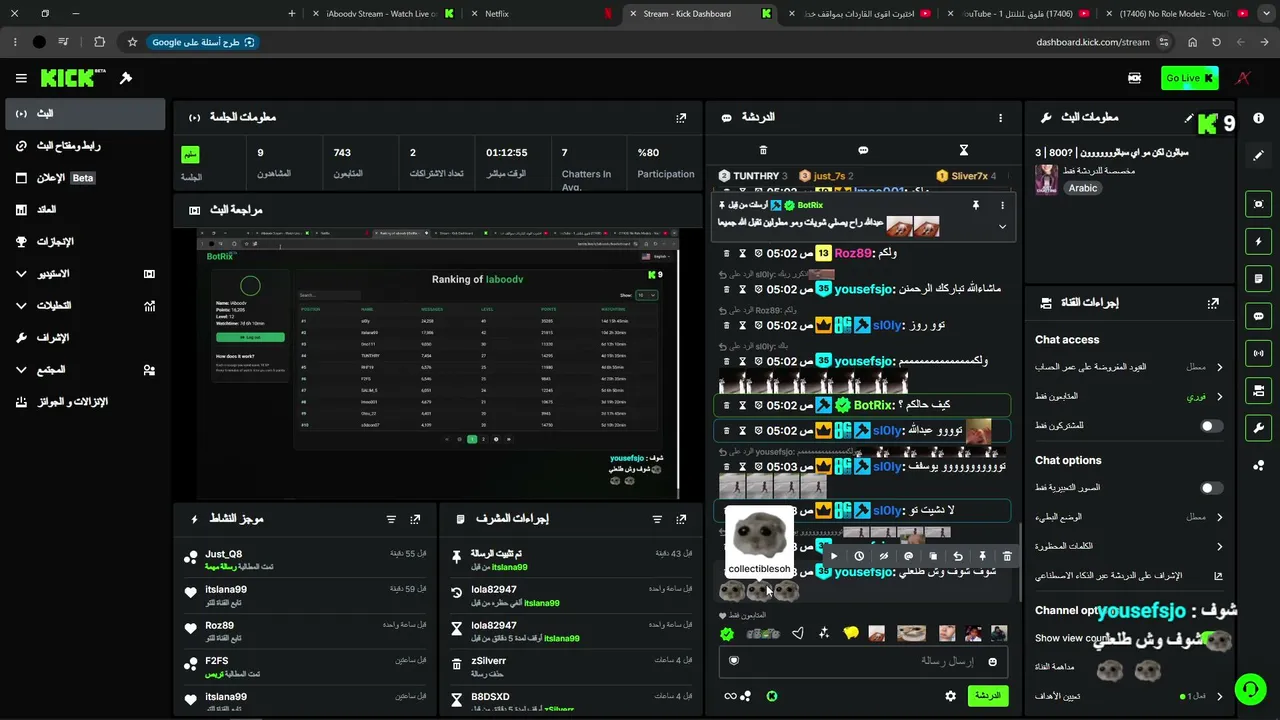Click the hourglass icon in the chat toolbar
Image resolution: width=1280 pixels, height=720 pixels.
964,150
